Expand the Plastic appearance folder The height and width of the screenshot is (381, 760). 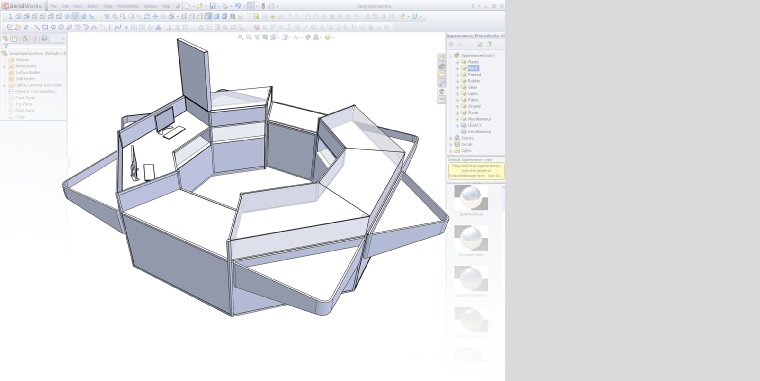coord(457,62)
